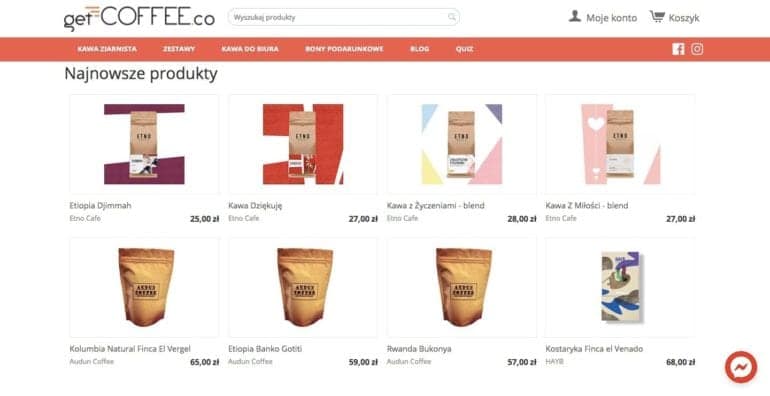Open the Kawa Dziękuję product title
This screenshot has width=770, height=396.
coord(255,205)
